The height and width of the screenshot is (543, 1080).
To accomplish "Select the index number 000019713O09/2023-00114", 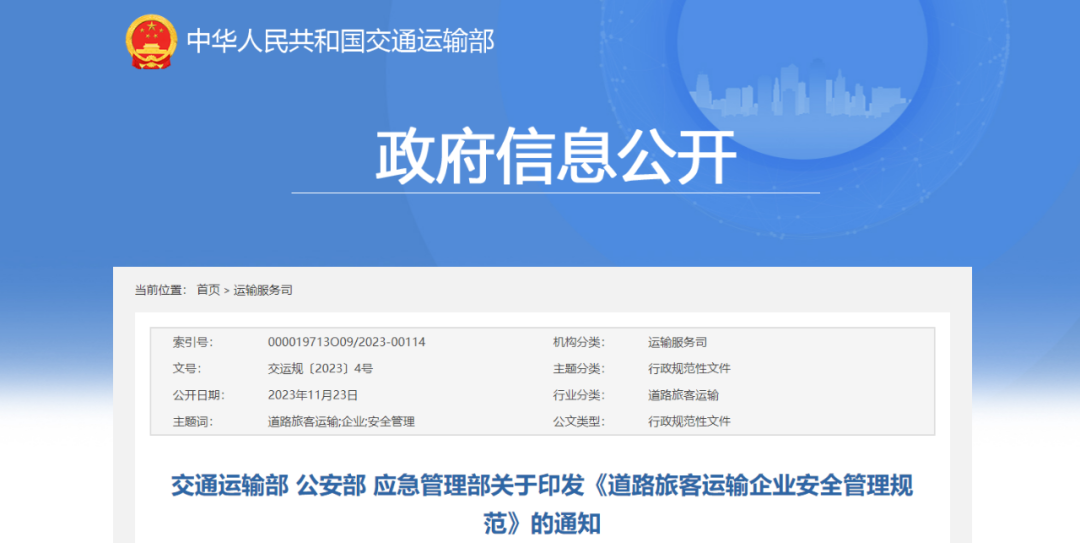I will click(346, 342).
